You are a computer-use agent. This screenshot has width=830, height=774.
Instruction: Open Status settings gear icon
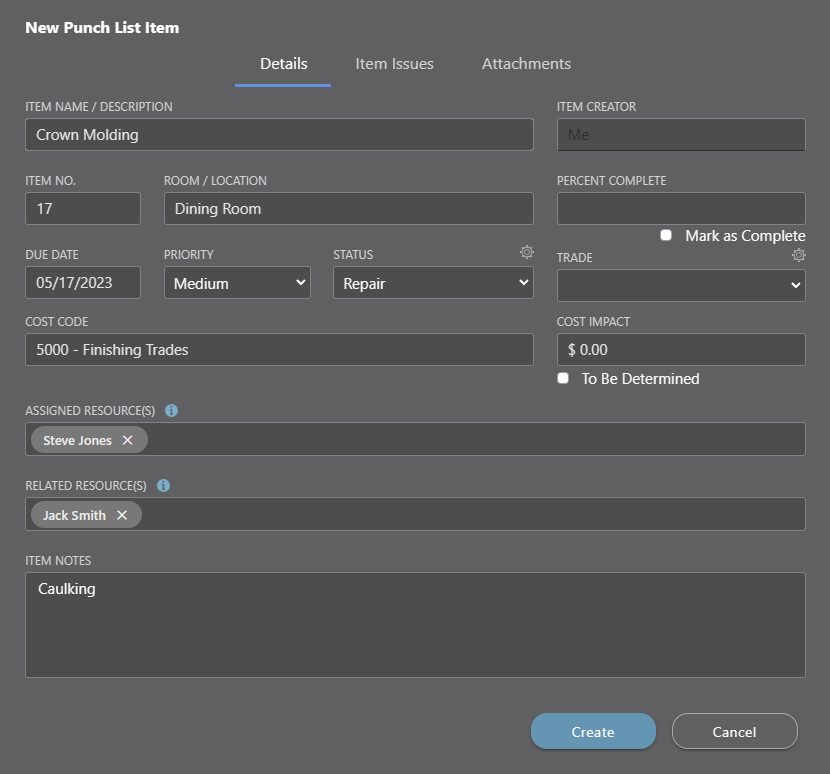[x=526, y=253]
